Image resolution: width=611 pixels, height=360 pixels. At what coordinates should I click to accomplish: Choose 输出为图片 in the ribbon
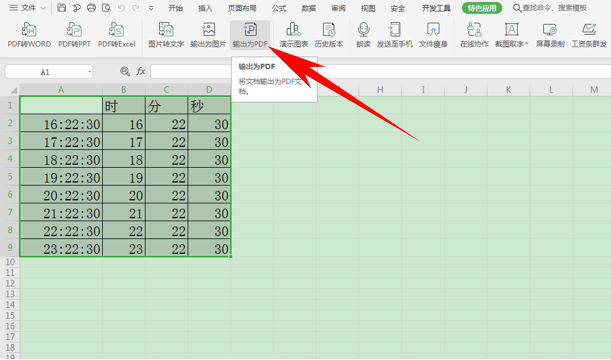(x=208, y=35)
